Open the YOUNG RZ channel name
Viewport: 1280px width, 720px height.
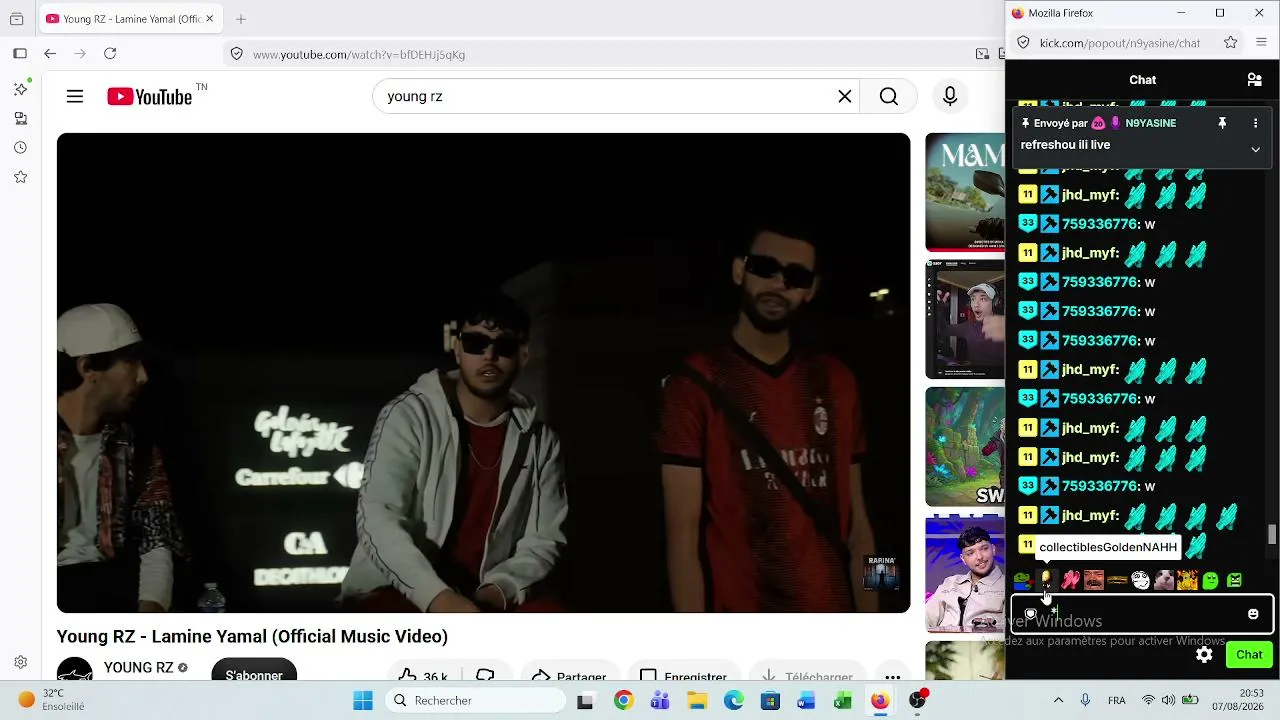point(139,668)
